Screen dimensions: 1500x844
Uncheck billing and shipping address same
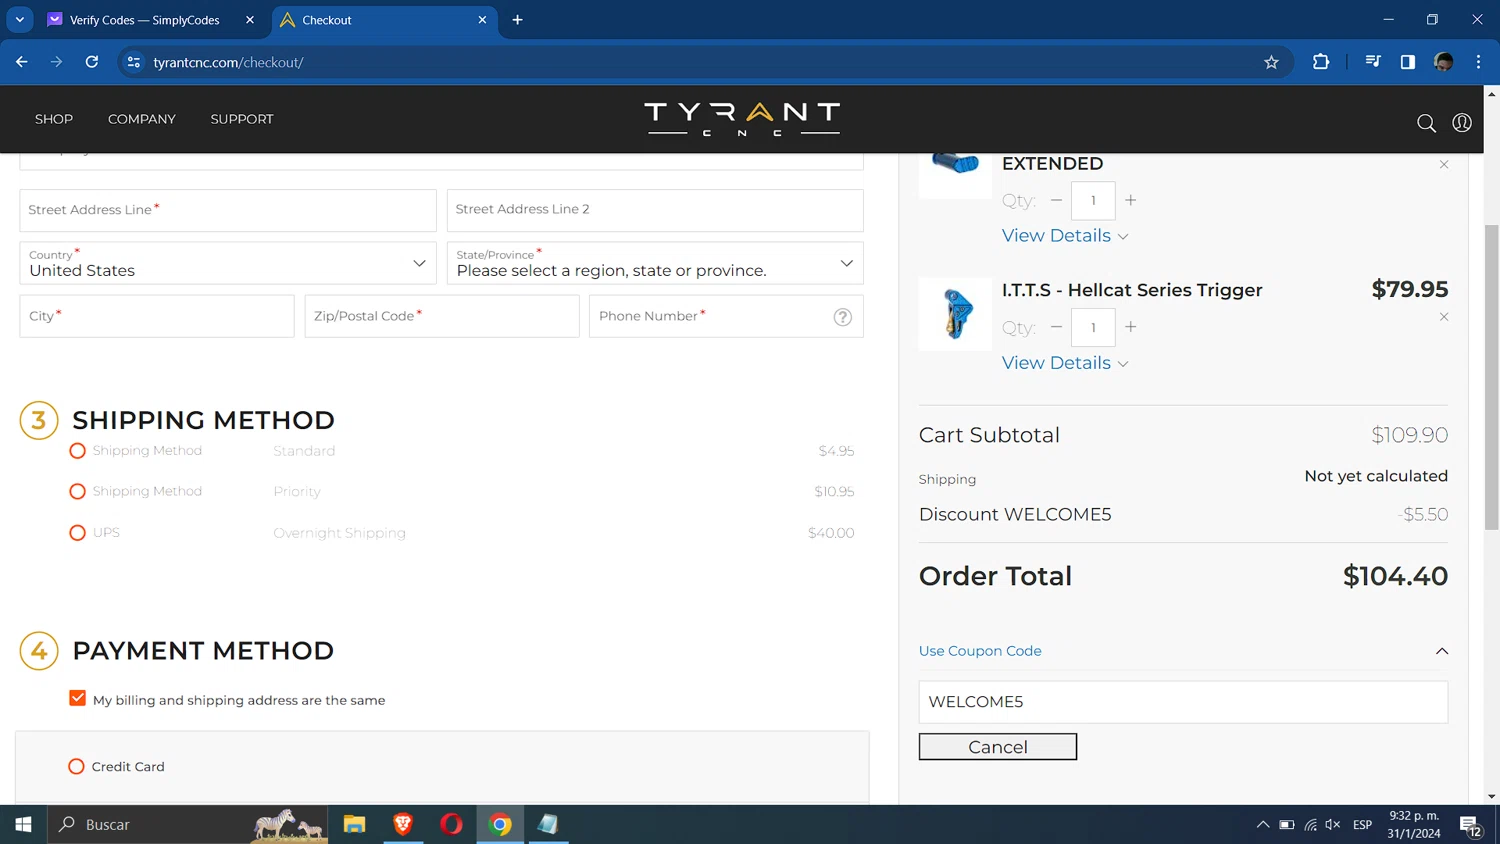(78, 698)
